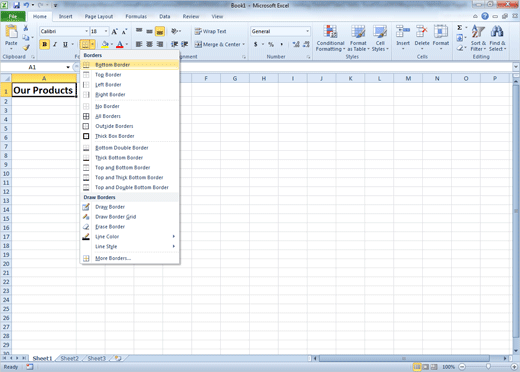The width and height of the screenshot is (520, 372).
Task: Click the Fill Color bucket icon
Action: point(105,44)
